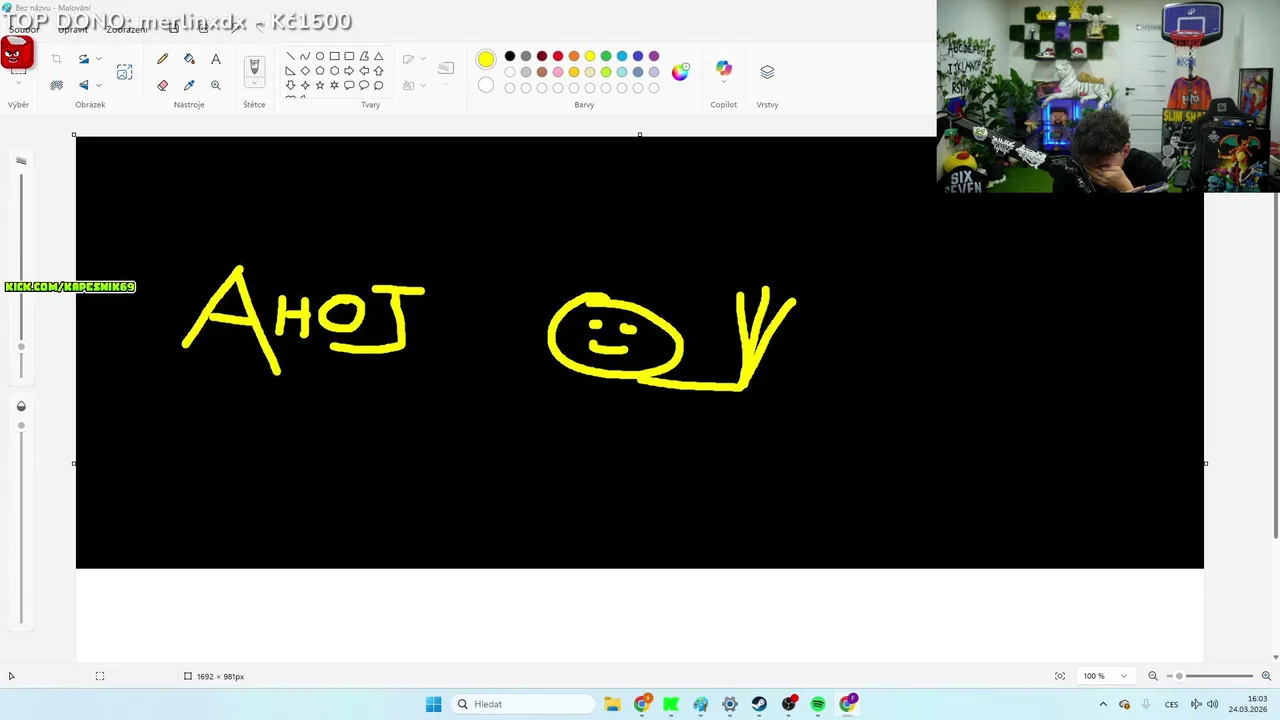Show hidden system tray icons

(1103, 704)
